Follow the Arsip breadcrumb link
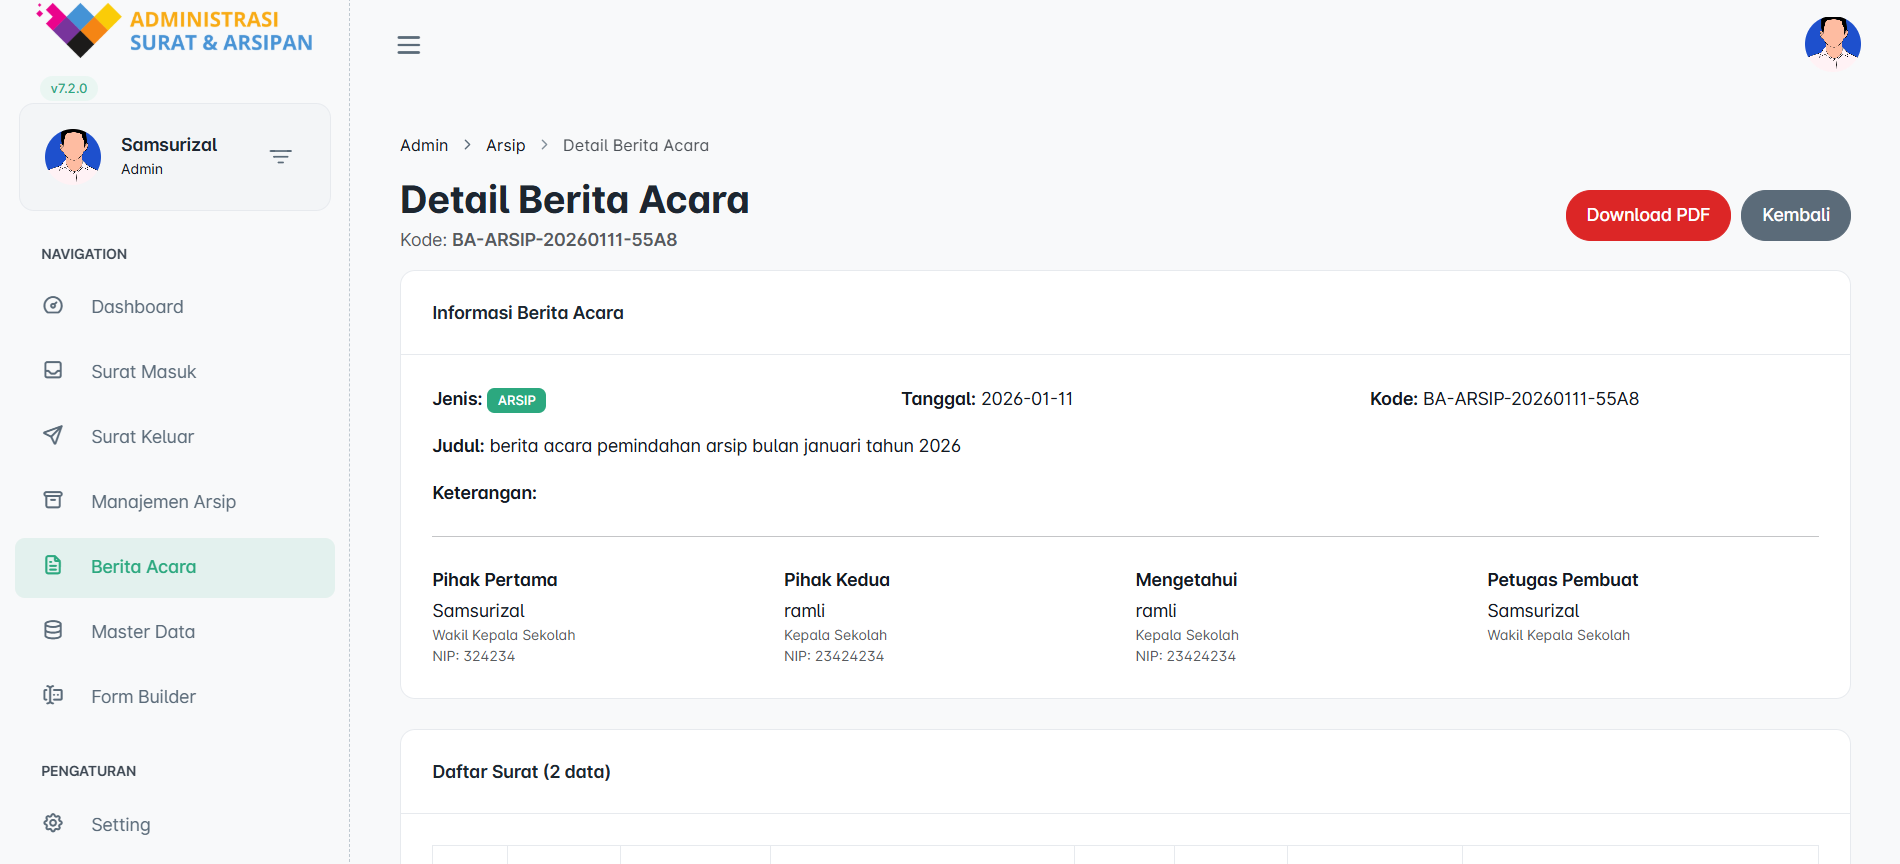Viewport: 1900px width, 864px height. (x=506, y=146)
